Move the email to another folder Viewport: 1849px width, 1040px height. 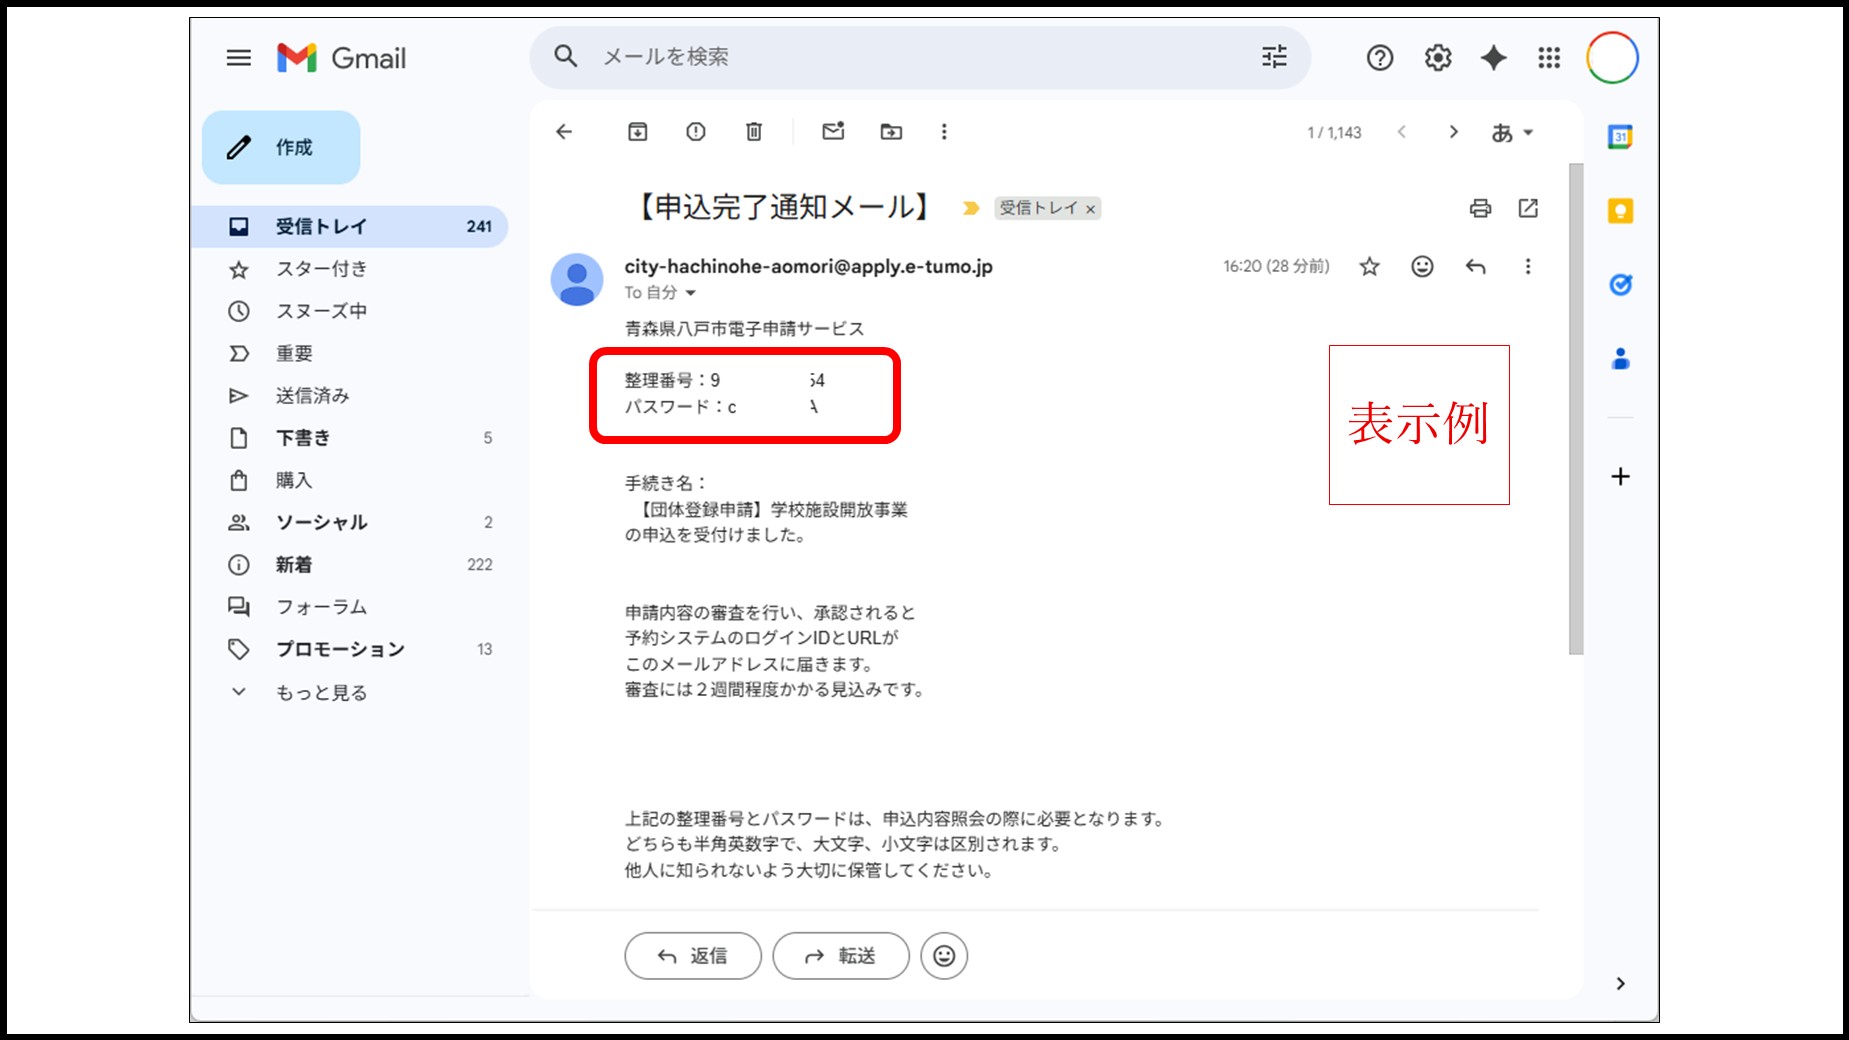coord(890,131)
